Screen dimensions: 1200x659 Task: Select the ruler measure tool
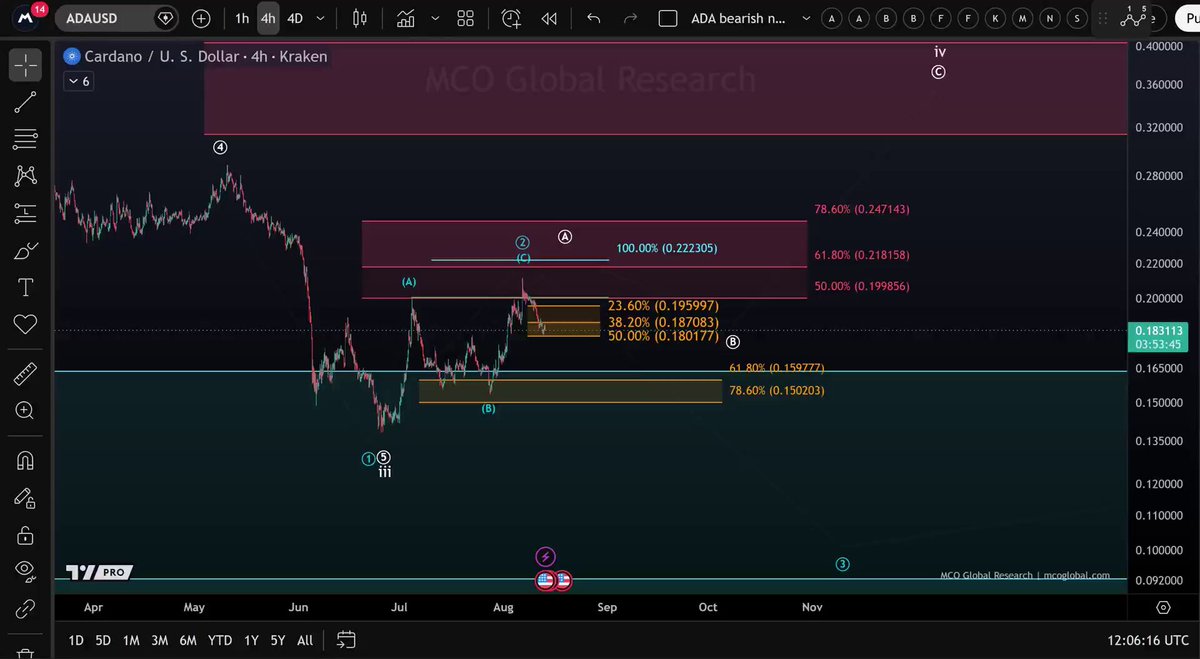[x=25, y=374]
